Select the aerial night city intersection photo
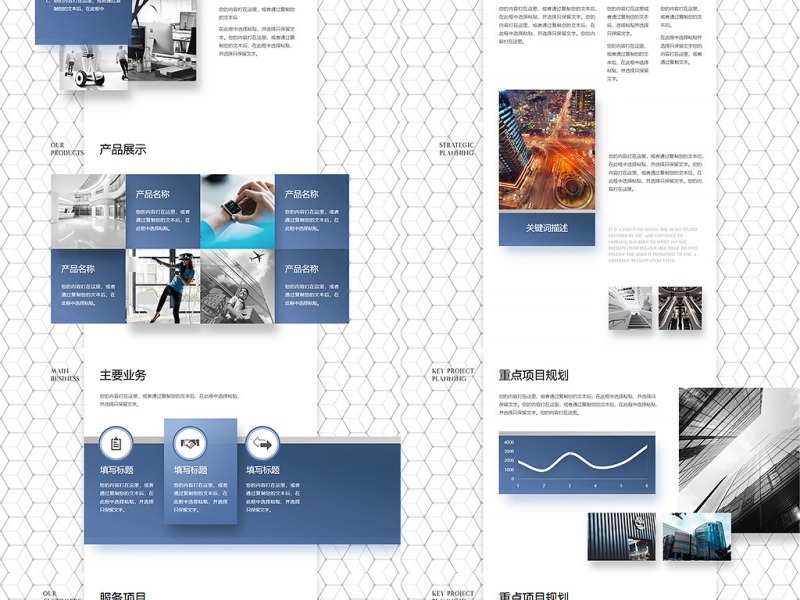 (546, 150)
